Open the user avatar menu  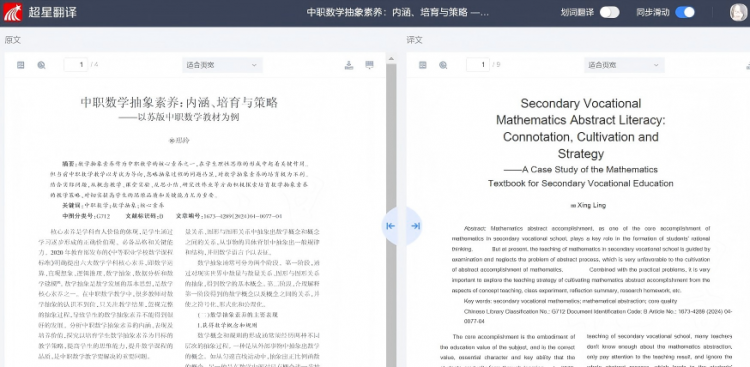(x=739, y=12)
